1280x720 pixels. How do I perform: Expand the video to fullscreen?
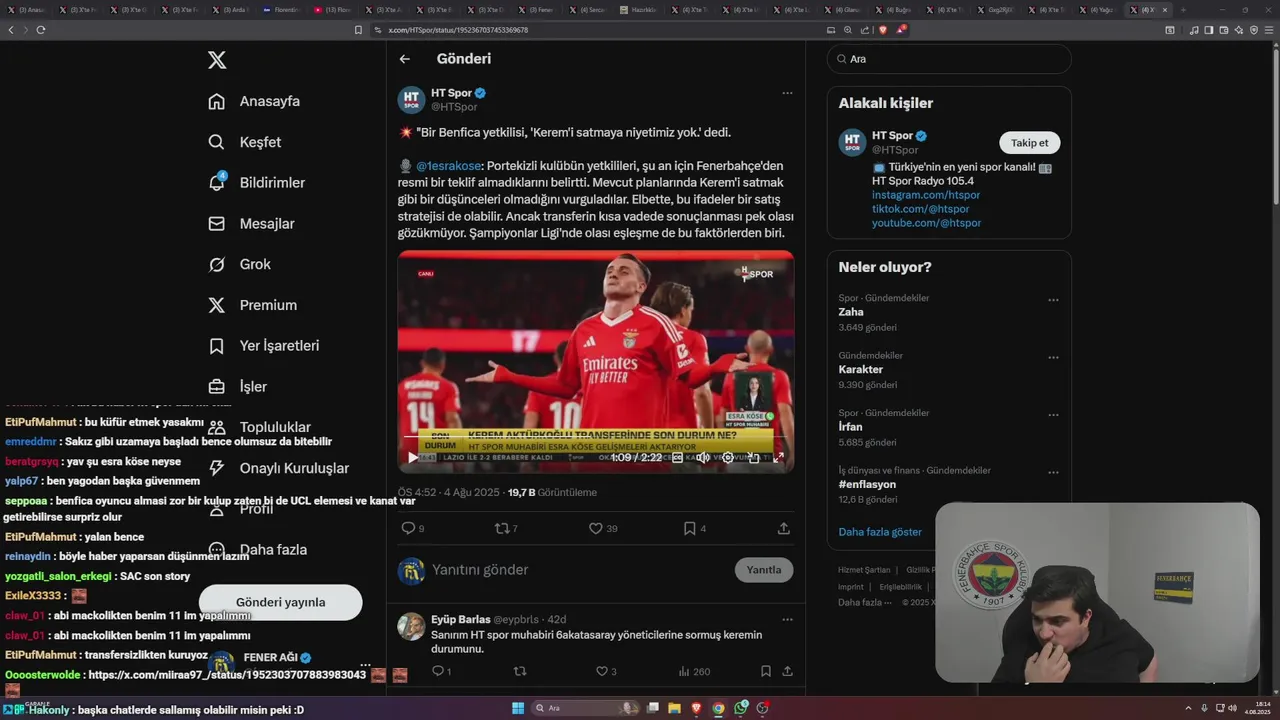(778, 457)
